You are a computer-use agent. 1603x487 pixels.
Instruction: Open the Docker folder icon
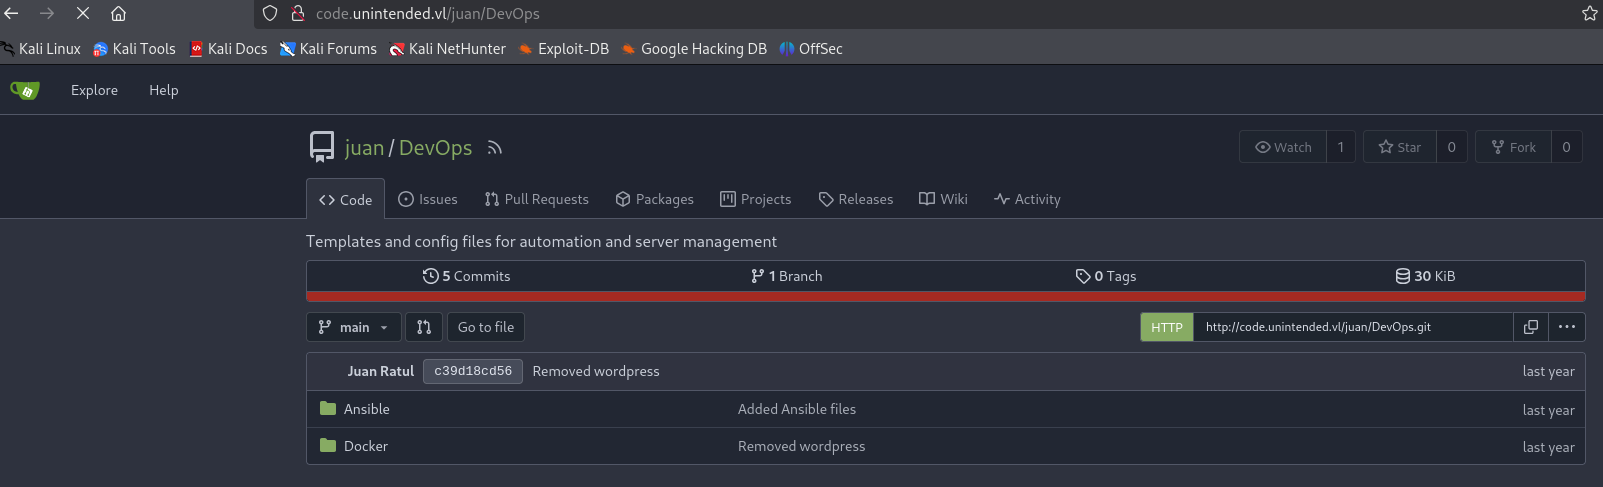tap(328, 445)
